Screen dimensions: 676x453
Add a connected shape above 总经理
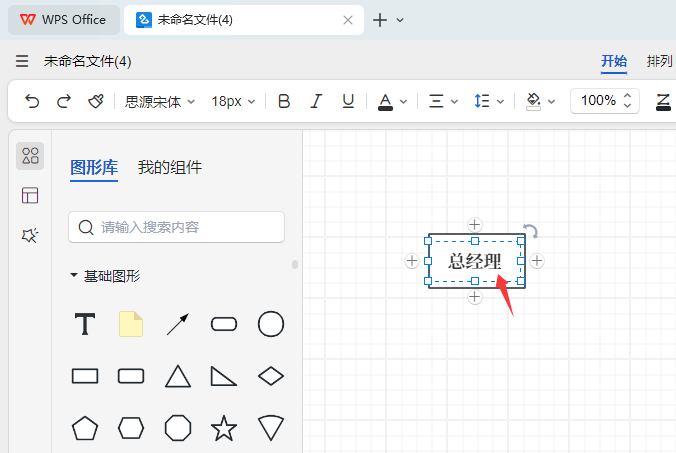475,225
